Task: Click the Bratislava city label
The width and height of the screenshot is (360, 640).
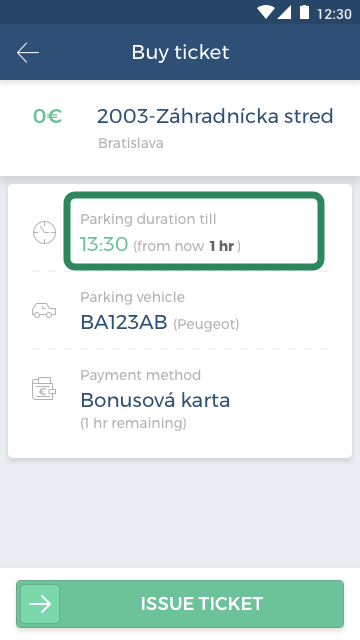Action: (131, 143)
